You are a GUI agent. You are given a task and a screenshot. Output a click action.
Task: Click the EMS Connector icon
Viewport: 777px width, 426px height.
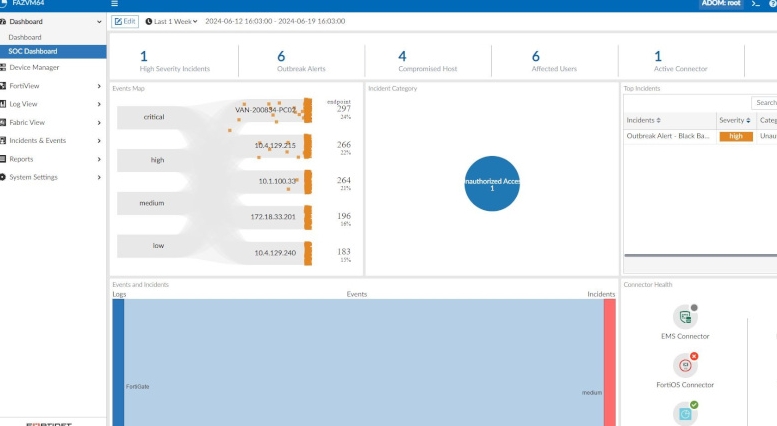coord(685,318)
